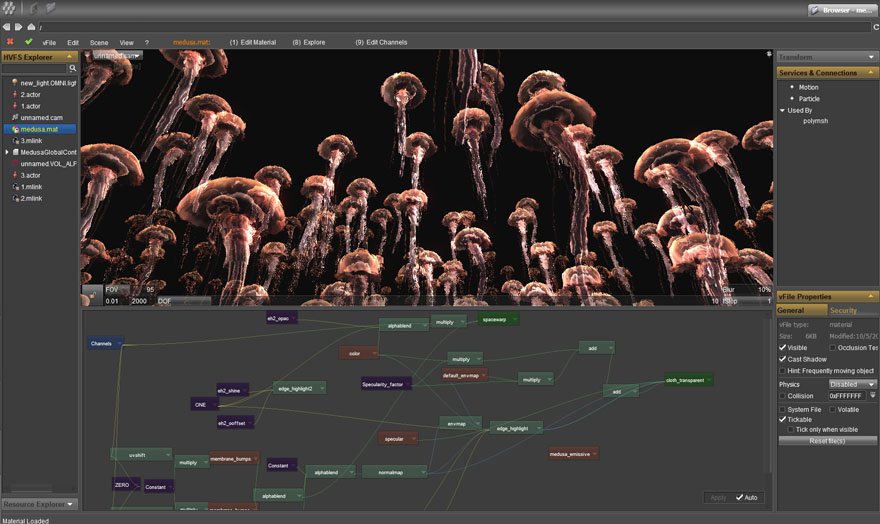The height and width of the screenshot is (524, 880).
Task: Toggle the Cast Shadow checkbox
Action: [782, 359]
